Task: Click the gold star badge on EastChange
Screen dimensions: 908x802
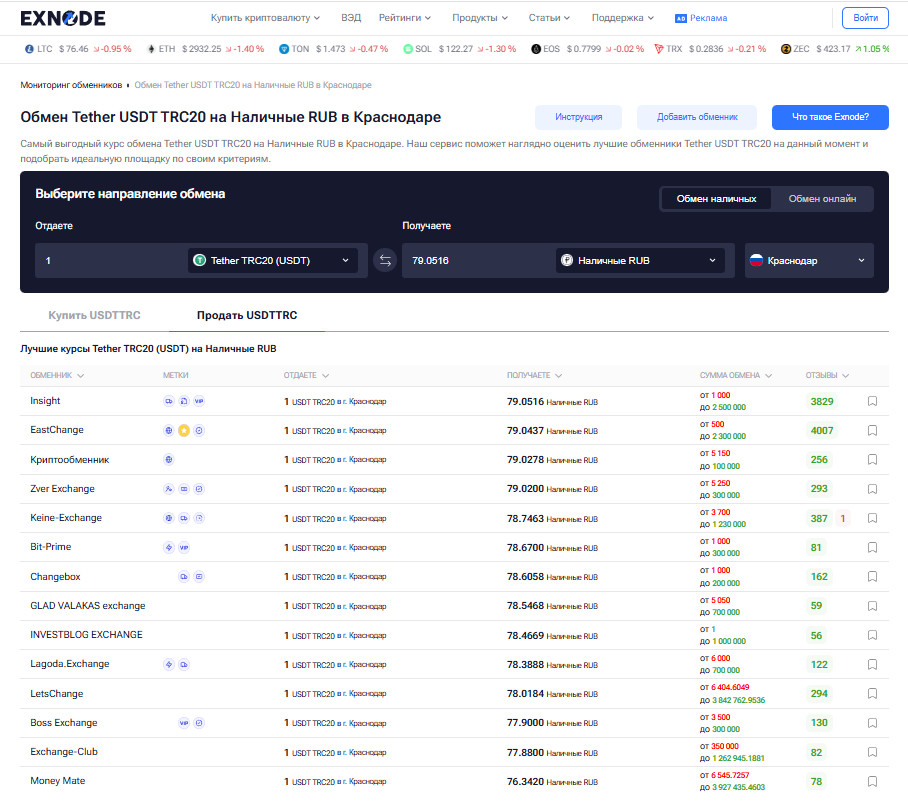Action: pyautogui.click(x=184, y=430)
